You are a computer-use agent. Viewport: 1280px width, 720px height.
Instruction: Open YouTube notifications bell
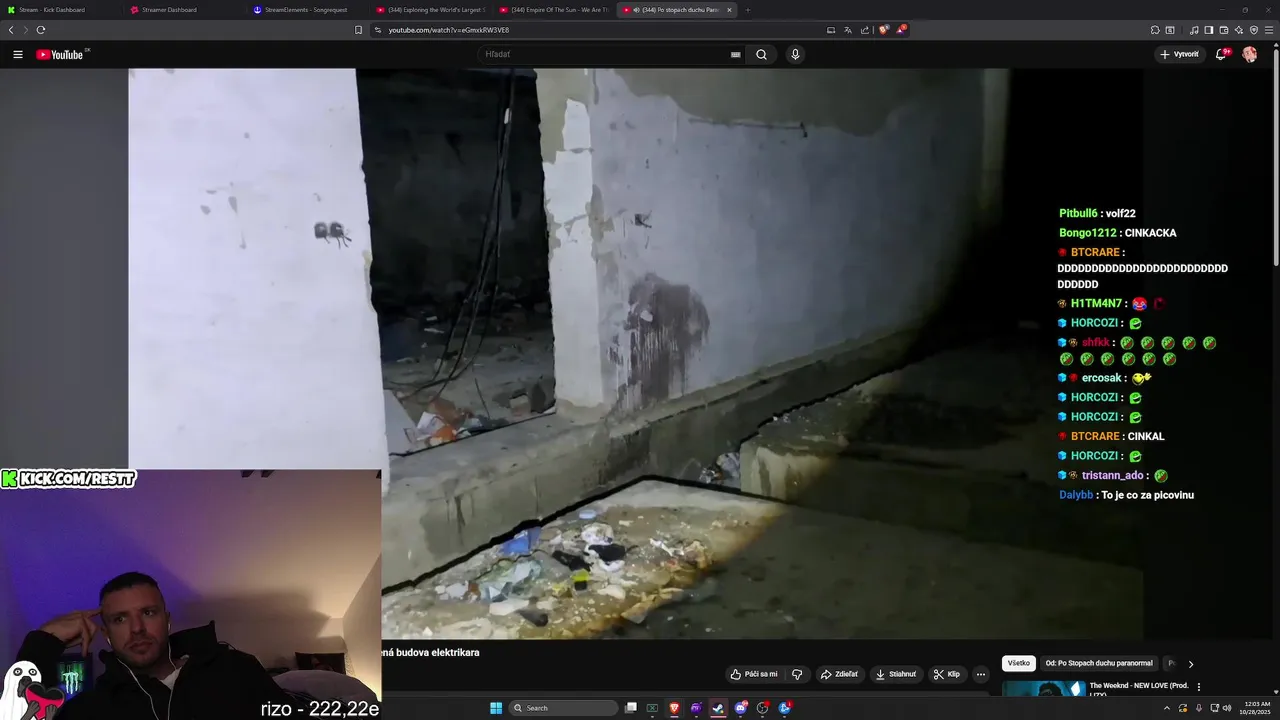coord(1221,55)
